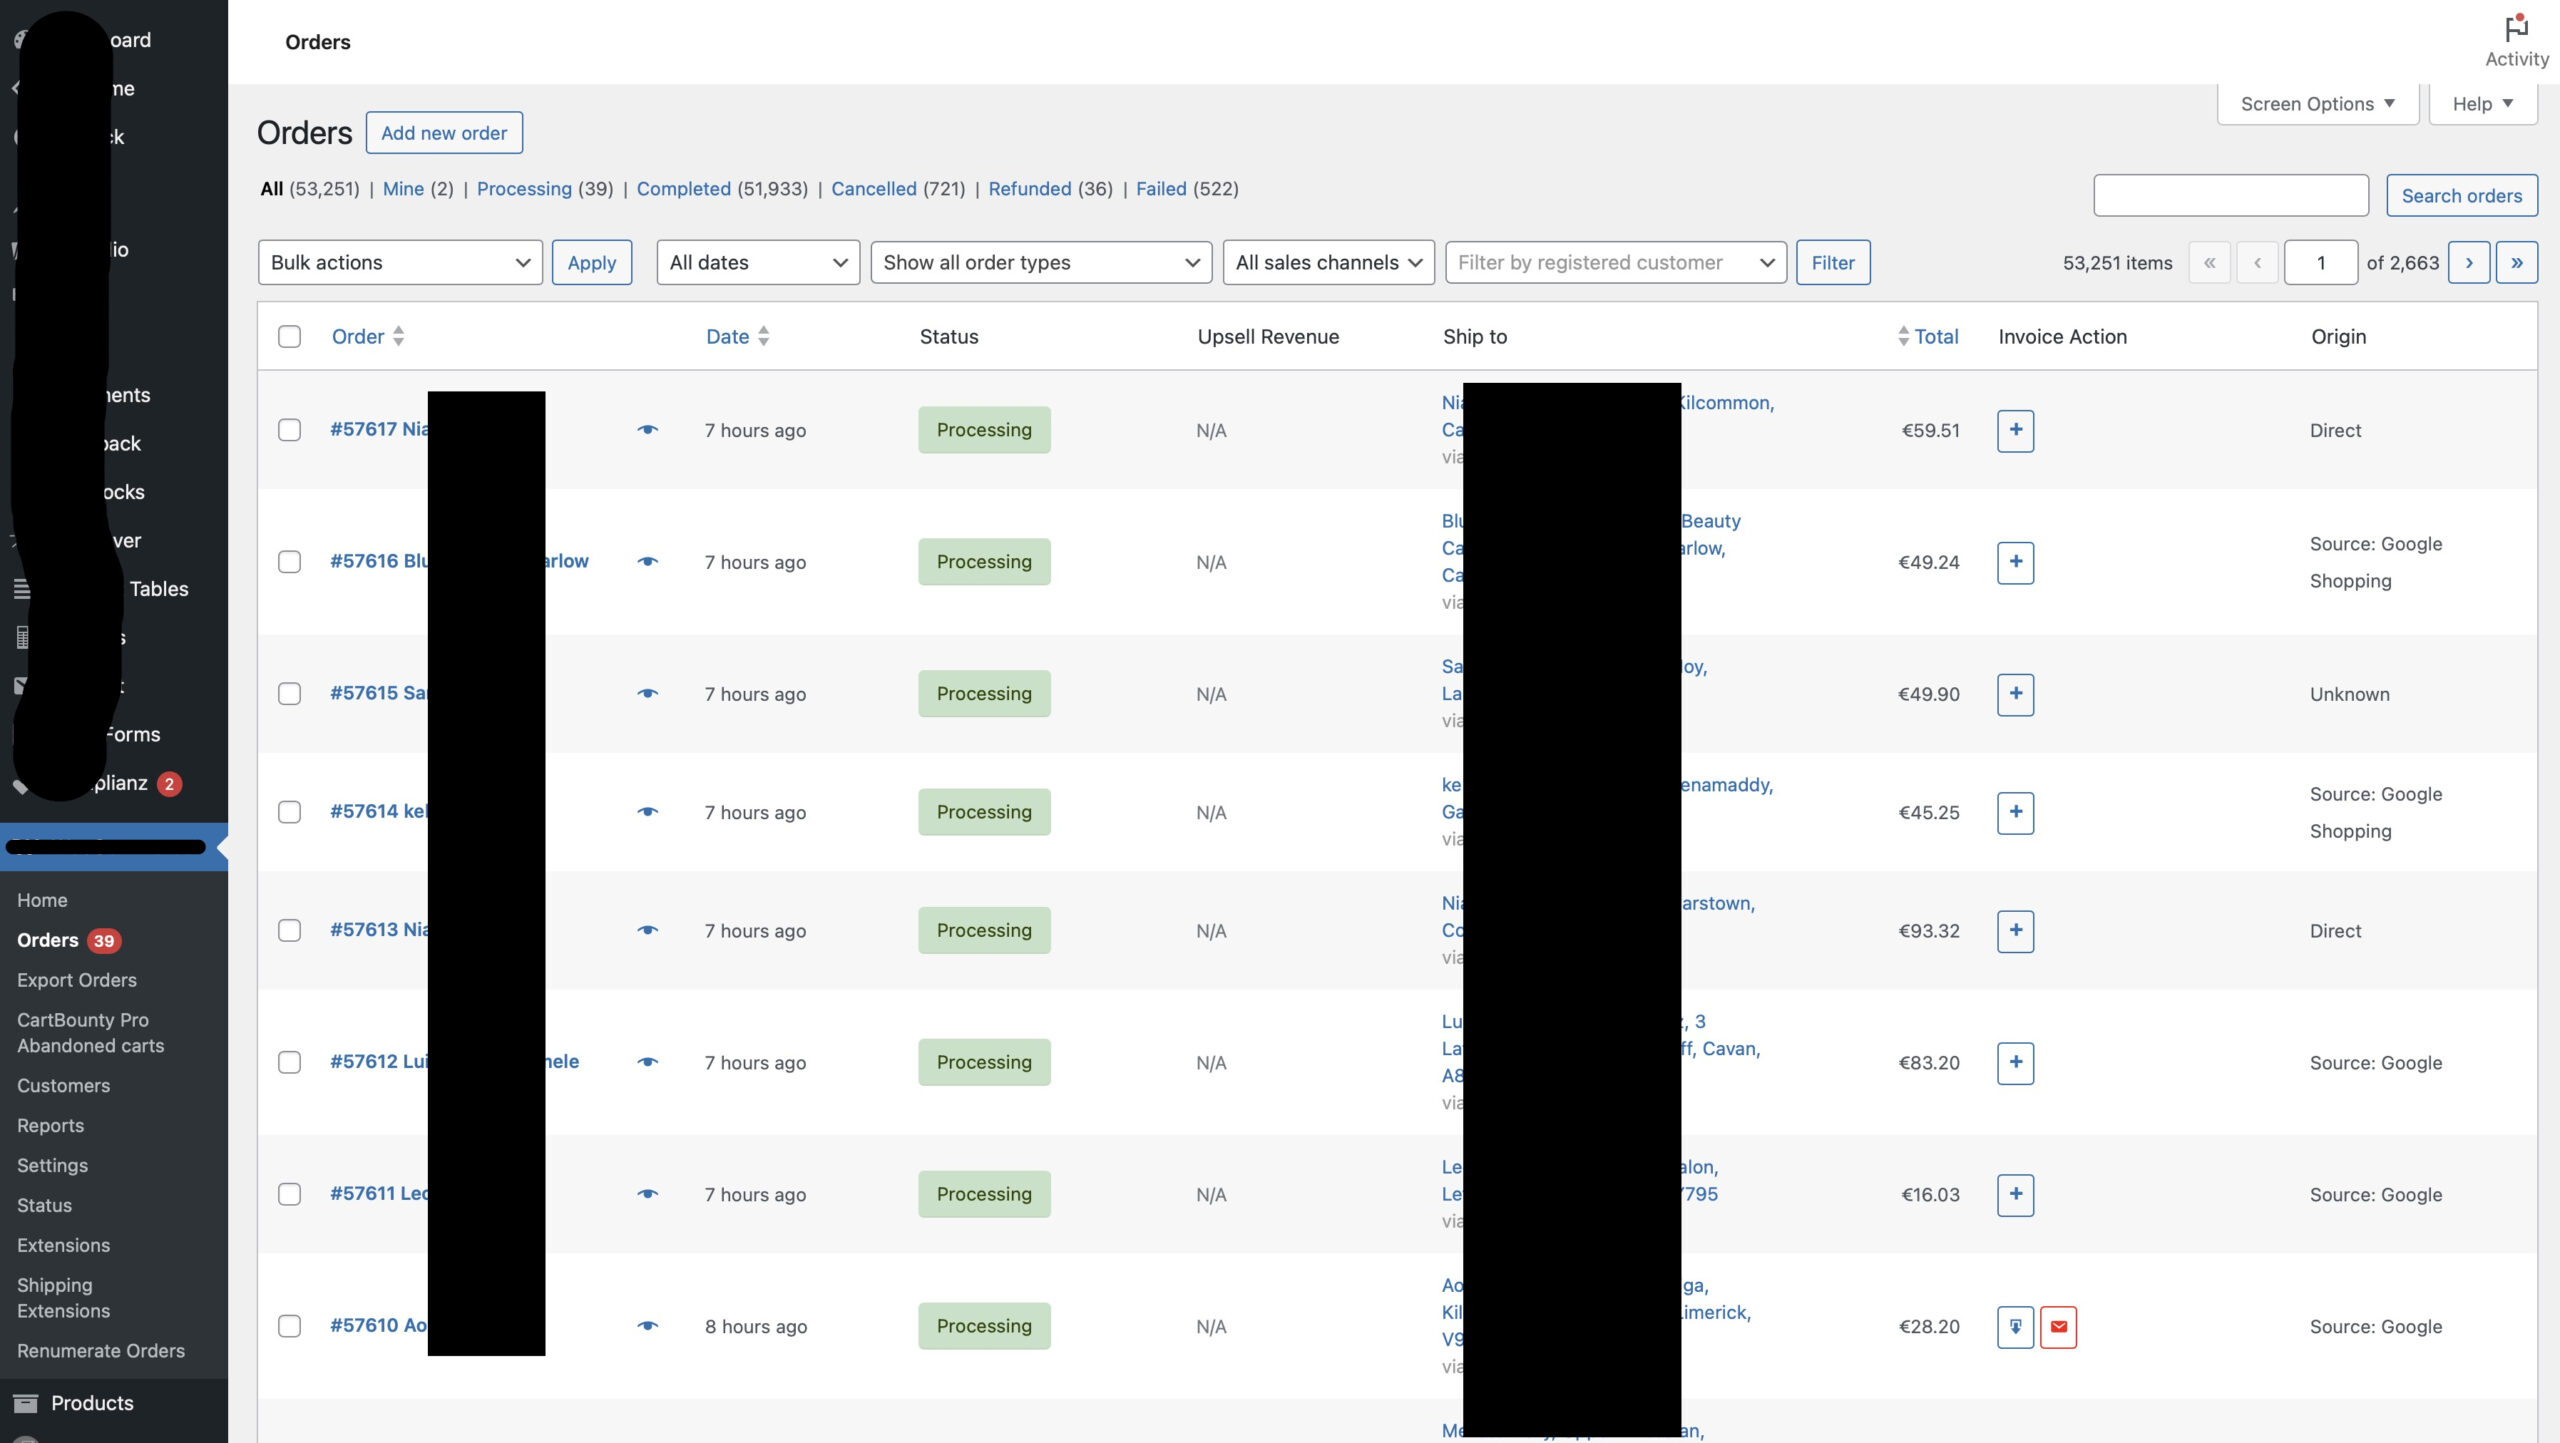The width and height of the screenshot is (2560, 1443).
Task: Click the red email invoice icon for order #57610
Action: pos(2058,1327)
